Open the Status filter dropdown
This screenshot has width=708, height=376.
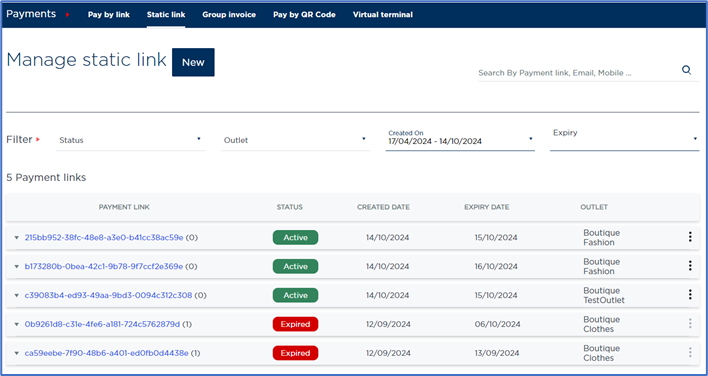click(130, 140)
